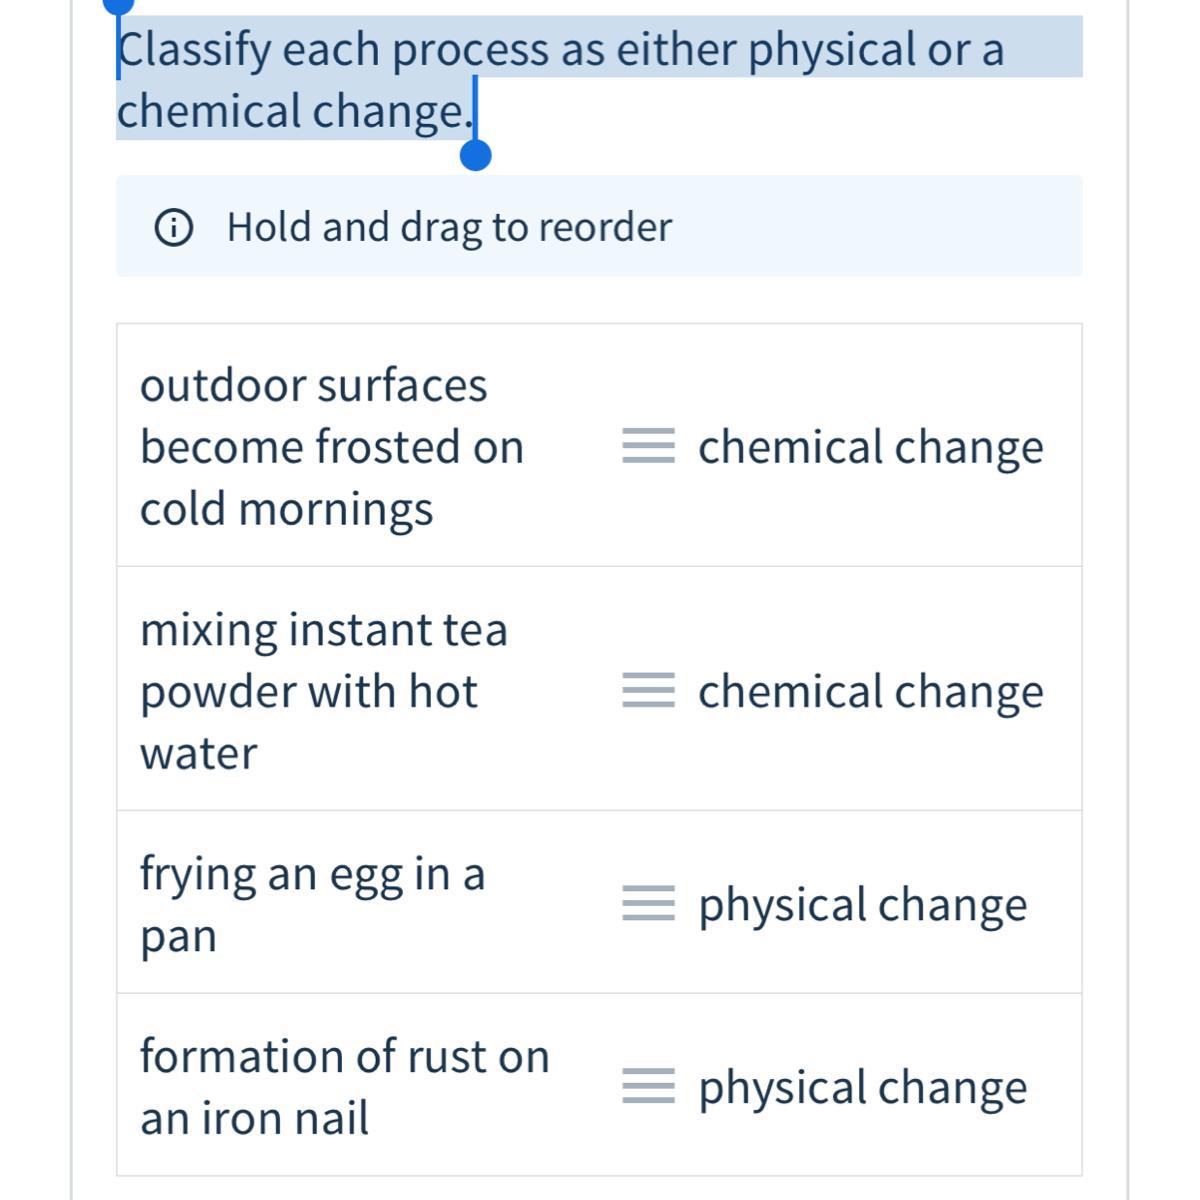Click the drag handle for the rust formation row
This screenshot has width=1200, height=1200.
click(648, 1086)
